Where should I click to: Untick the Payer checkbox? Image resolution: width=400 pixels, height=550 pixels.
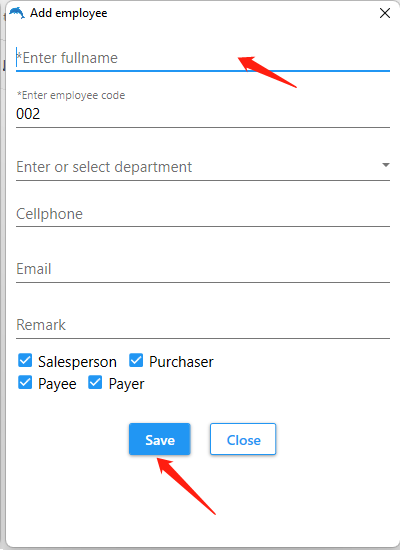(x=95, y=383)
